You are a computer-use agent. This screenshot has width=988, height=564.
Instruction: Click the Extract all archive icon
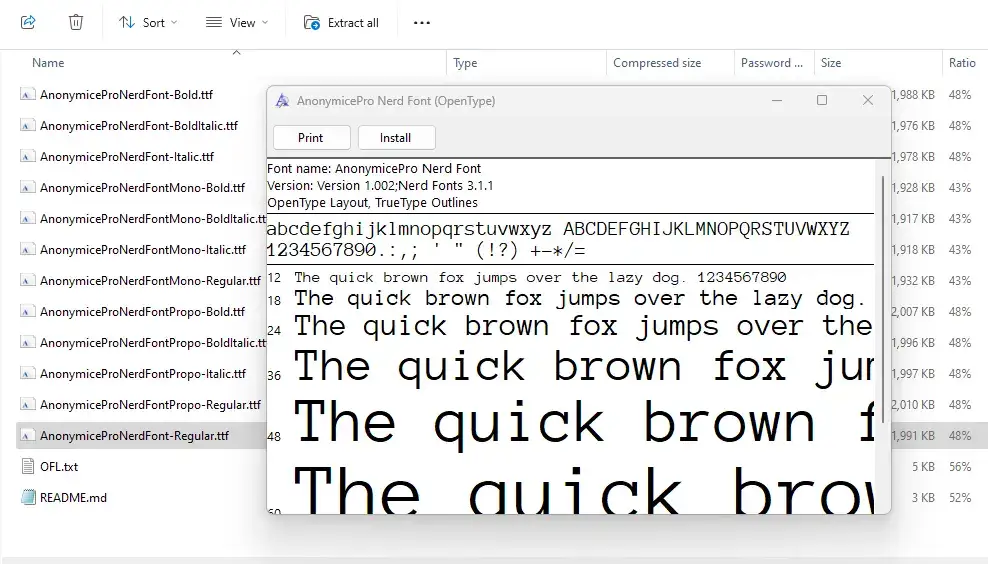pos(312,22)
